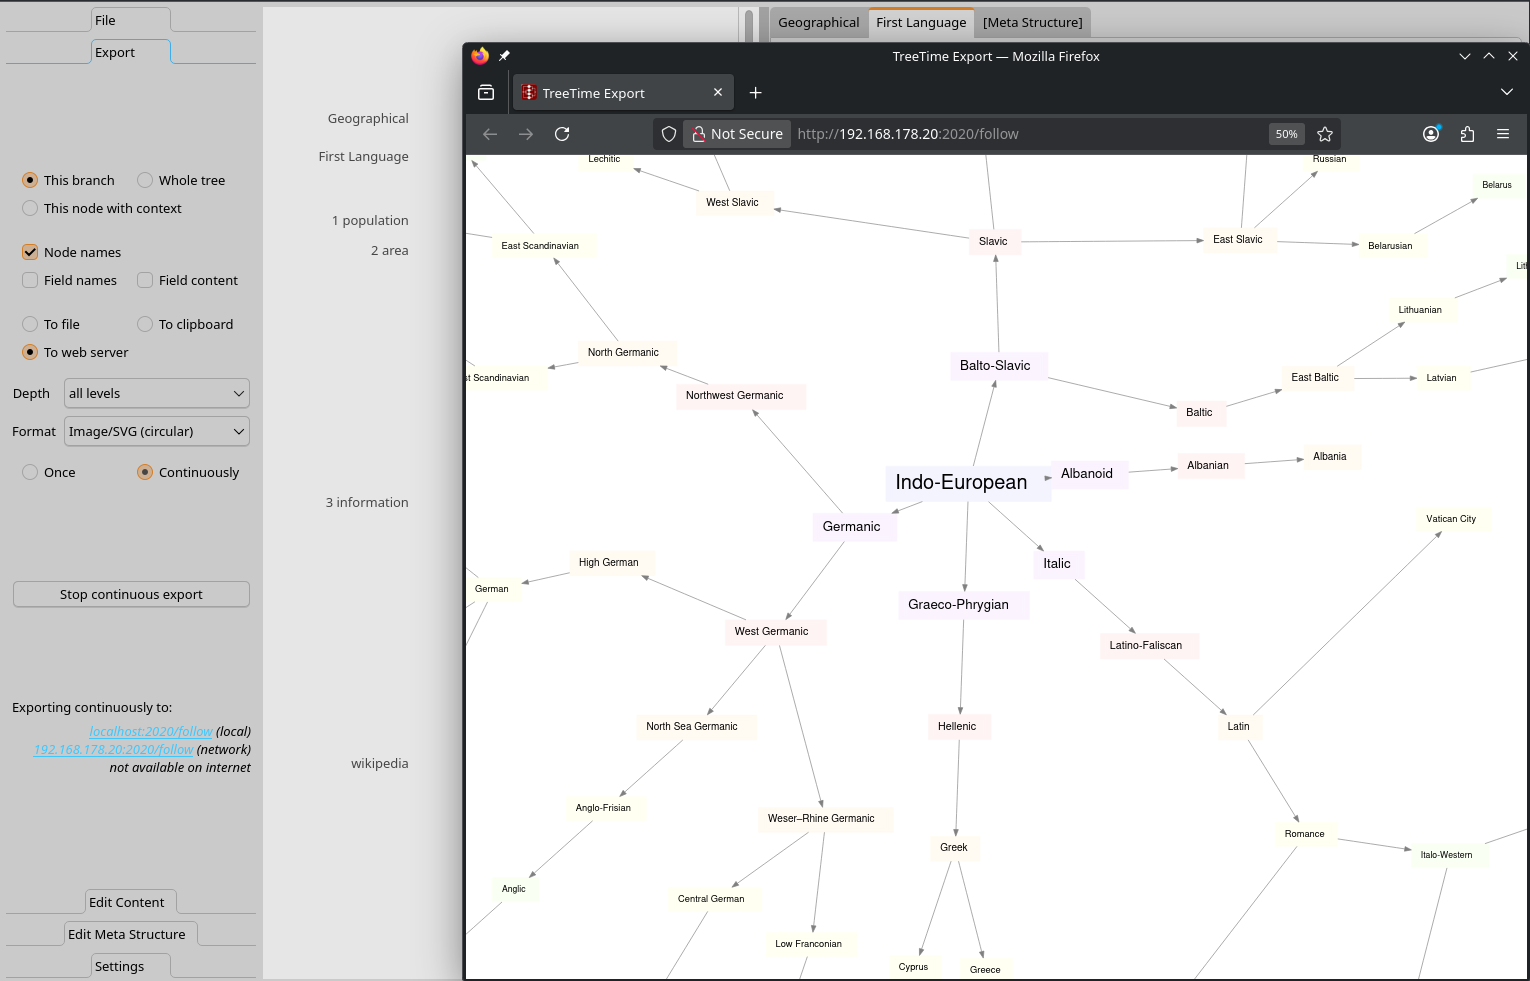The image size is (1530, 981).
Task: Close the TreeTime Export tab
Action: pos(717,93)
